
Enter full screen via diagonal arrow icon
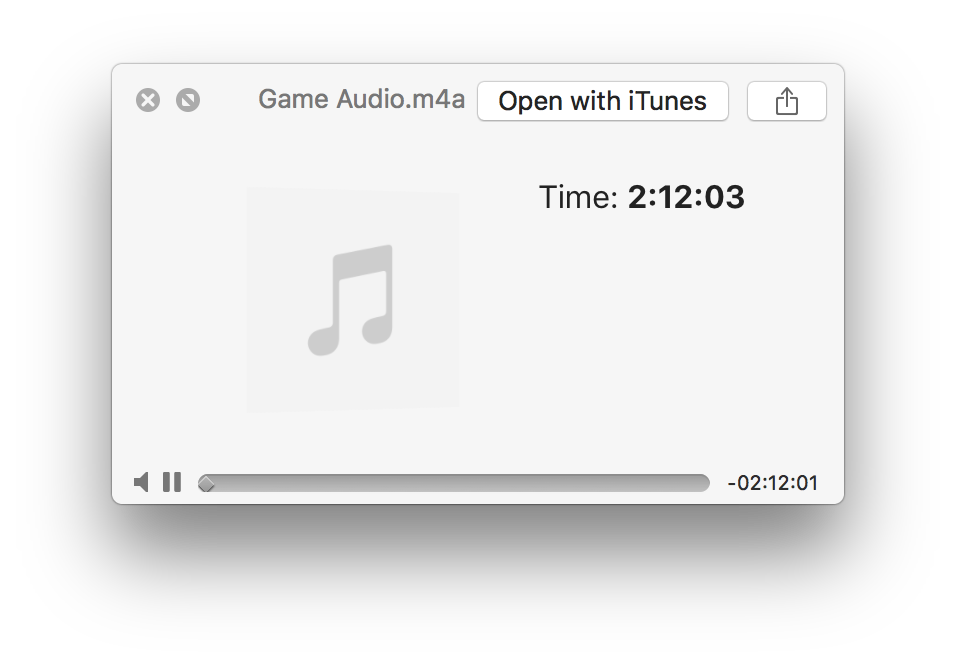[x=188, y=100]
